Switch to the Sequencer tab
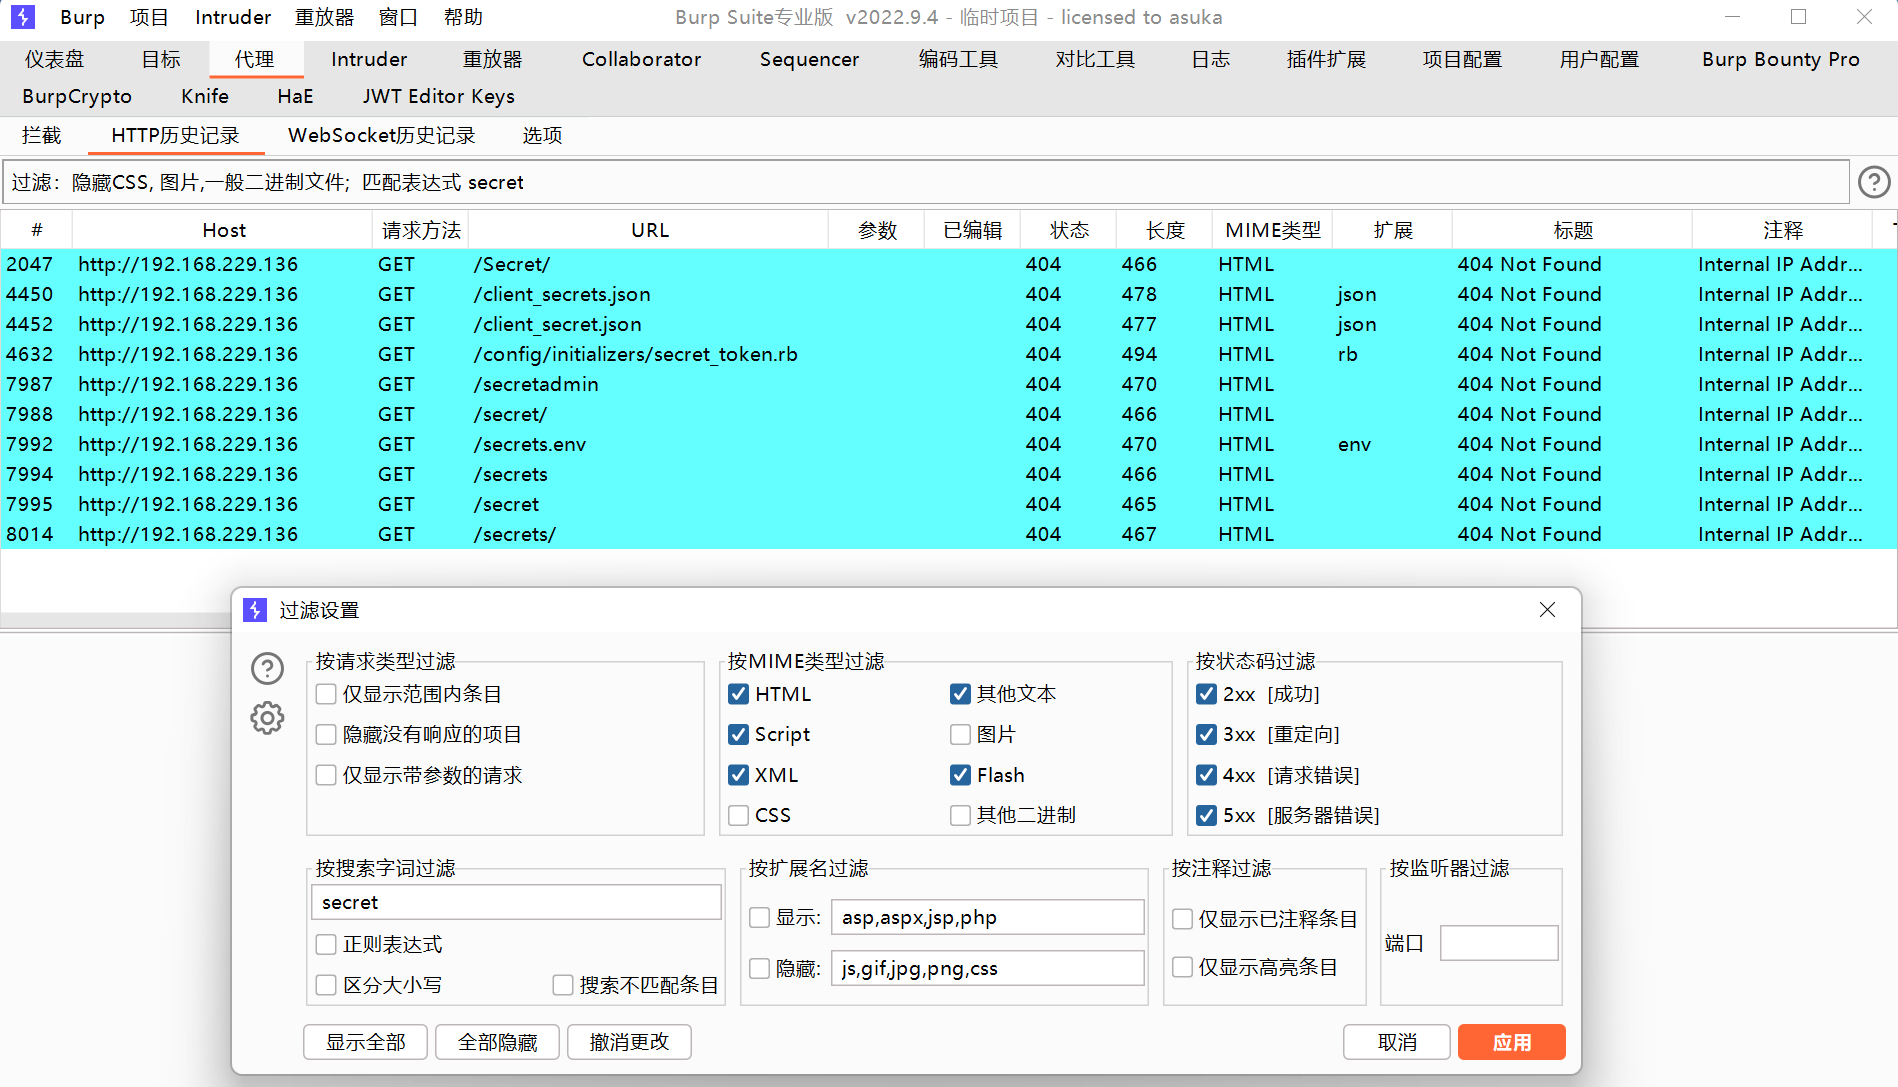 point(809,59)
